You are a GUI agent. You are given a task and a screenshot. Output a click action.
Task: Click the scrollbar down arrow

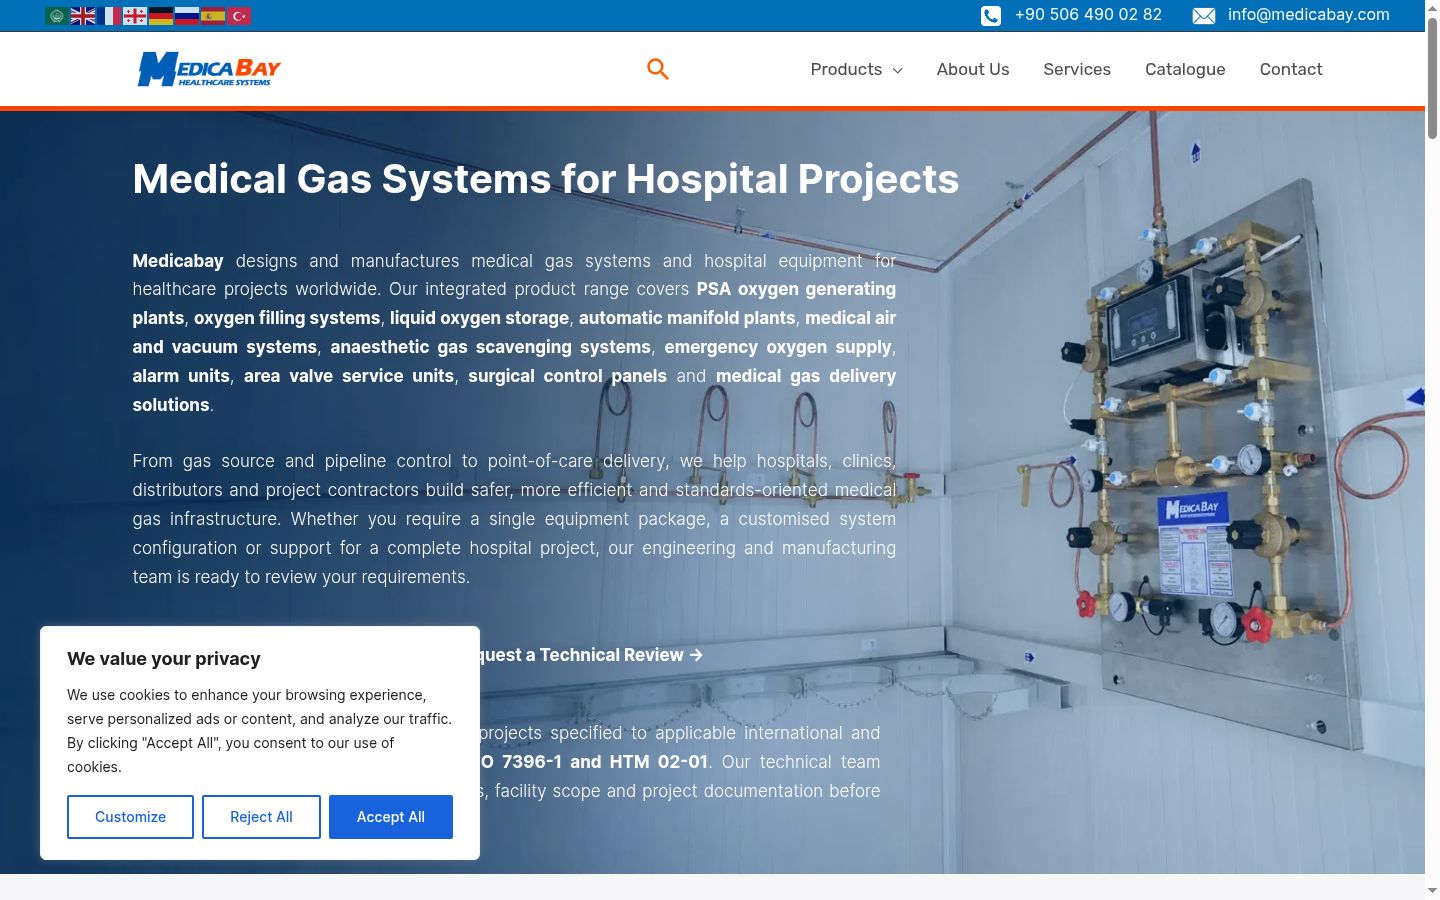click(1432, 890)
